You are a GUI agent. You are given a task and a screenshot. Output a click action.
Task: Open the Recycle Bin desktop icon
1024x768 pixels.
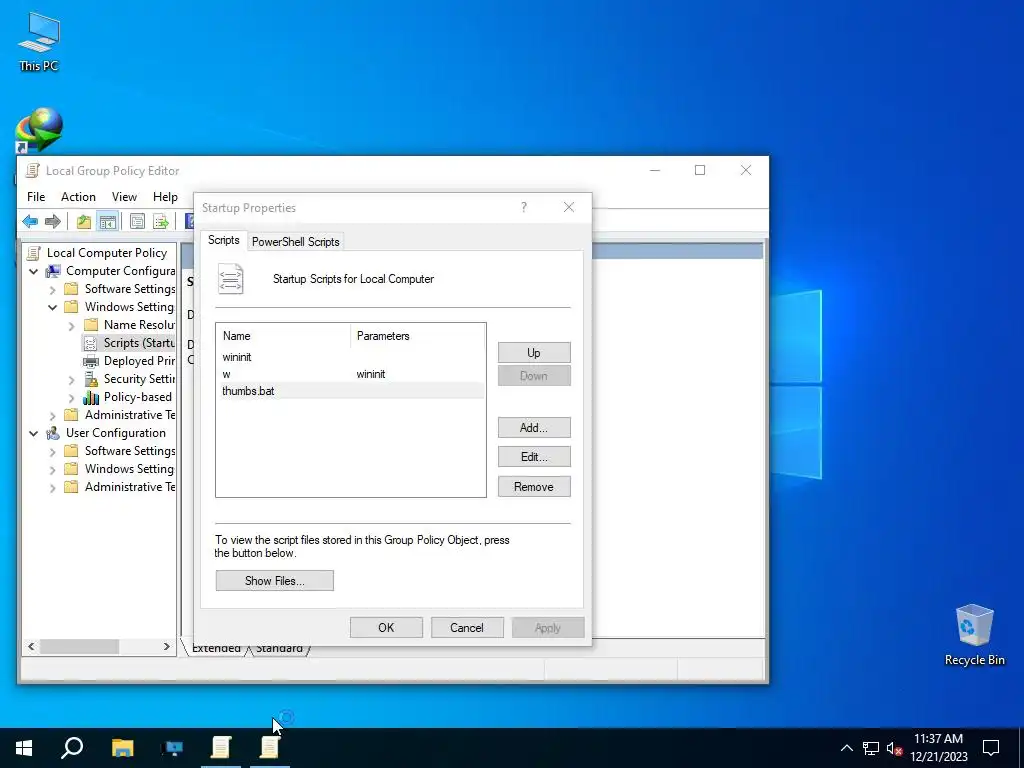(x=974, y=634)
